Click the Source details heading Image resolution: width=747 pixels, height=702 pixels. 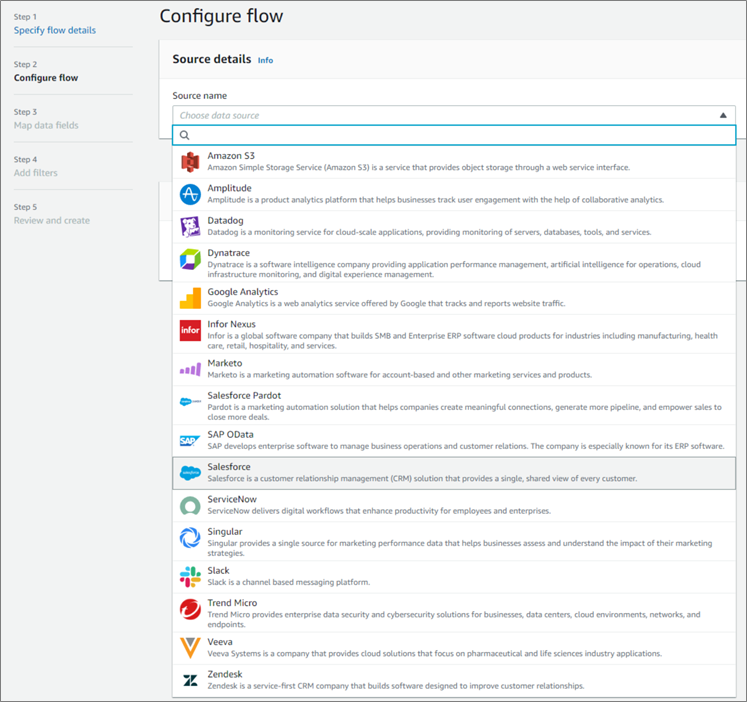pos(212,59)
